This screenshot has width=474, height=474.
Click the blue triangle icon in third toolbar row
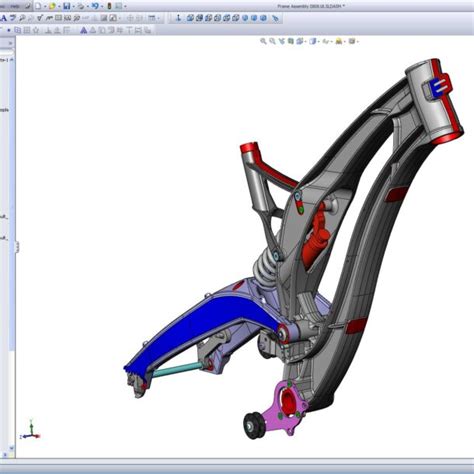(x=83, y=30)
